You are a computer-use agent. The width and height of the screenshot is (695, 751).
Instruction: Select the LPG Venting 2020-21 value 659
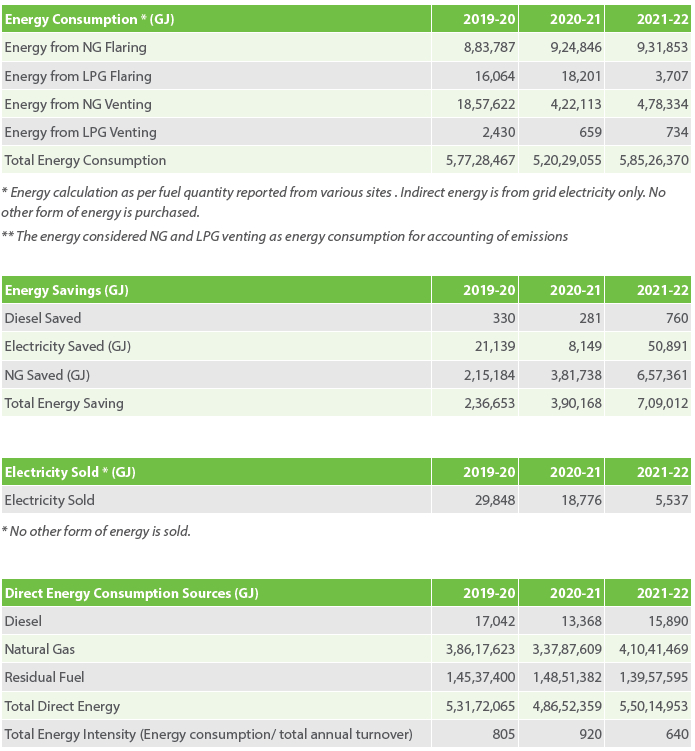coord(590,132)
